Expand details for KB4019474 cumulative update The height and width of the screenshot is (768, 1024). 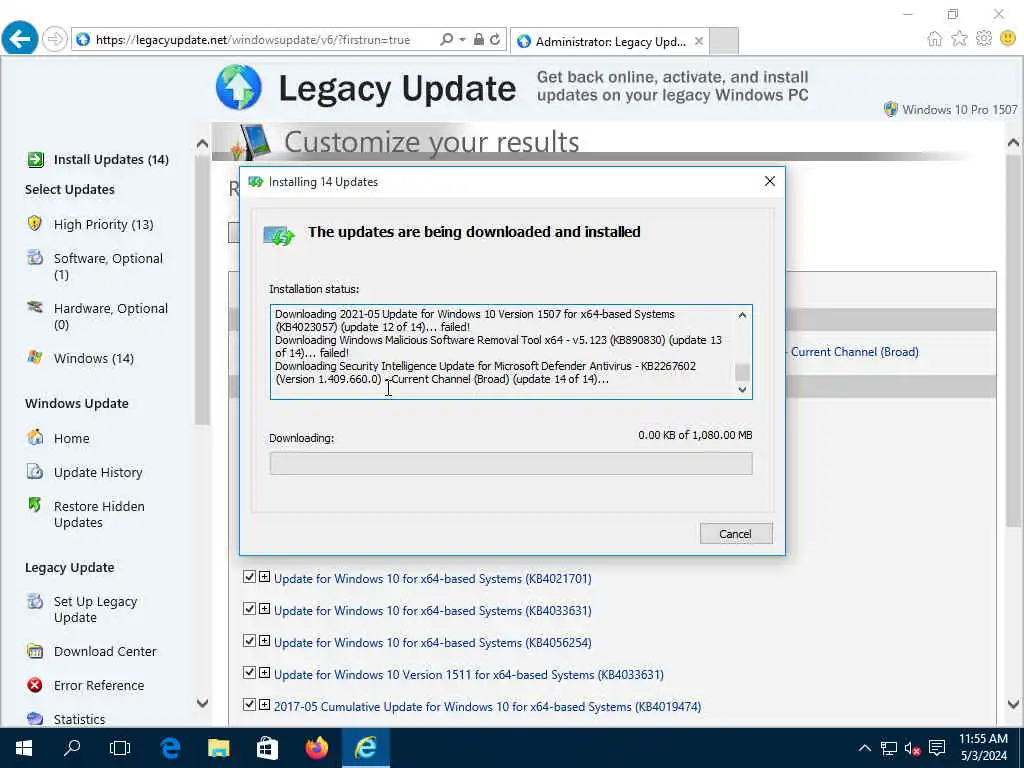pos(264,705)
